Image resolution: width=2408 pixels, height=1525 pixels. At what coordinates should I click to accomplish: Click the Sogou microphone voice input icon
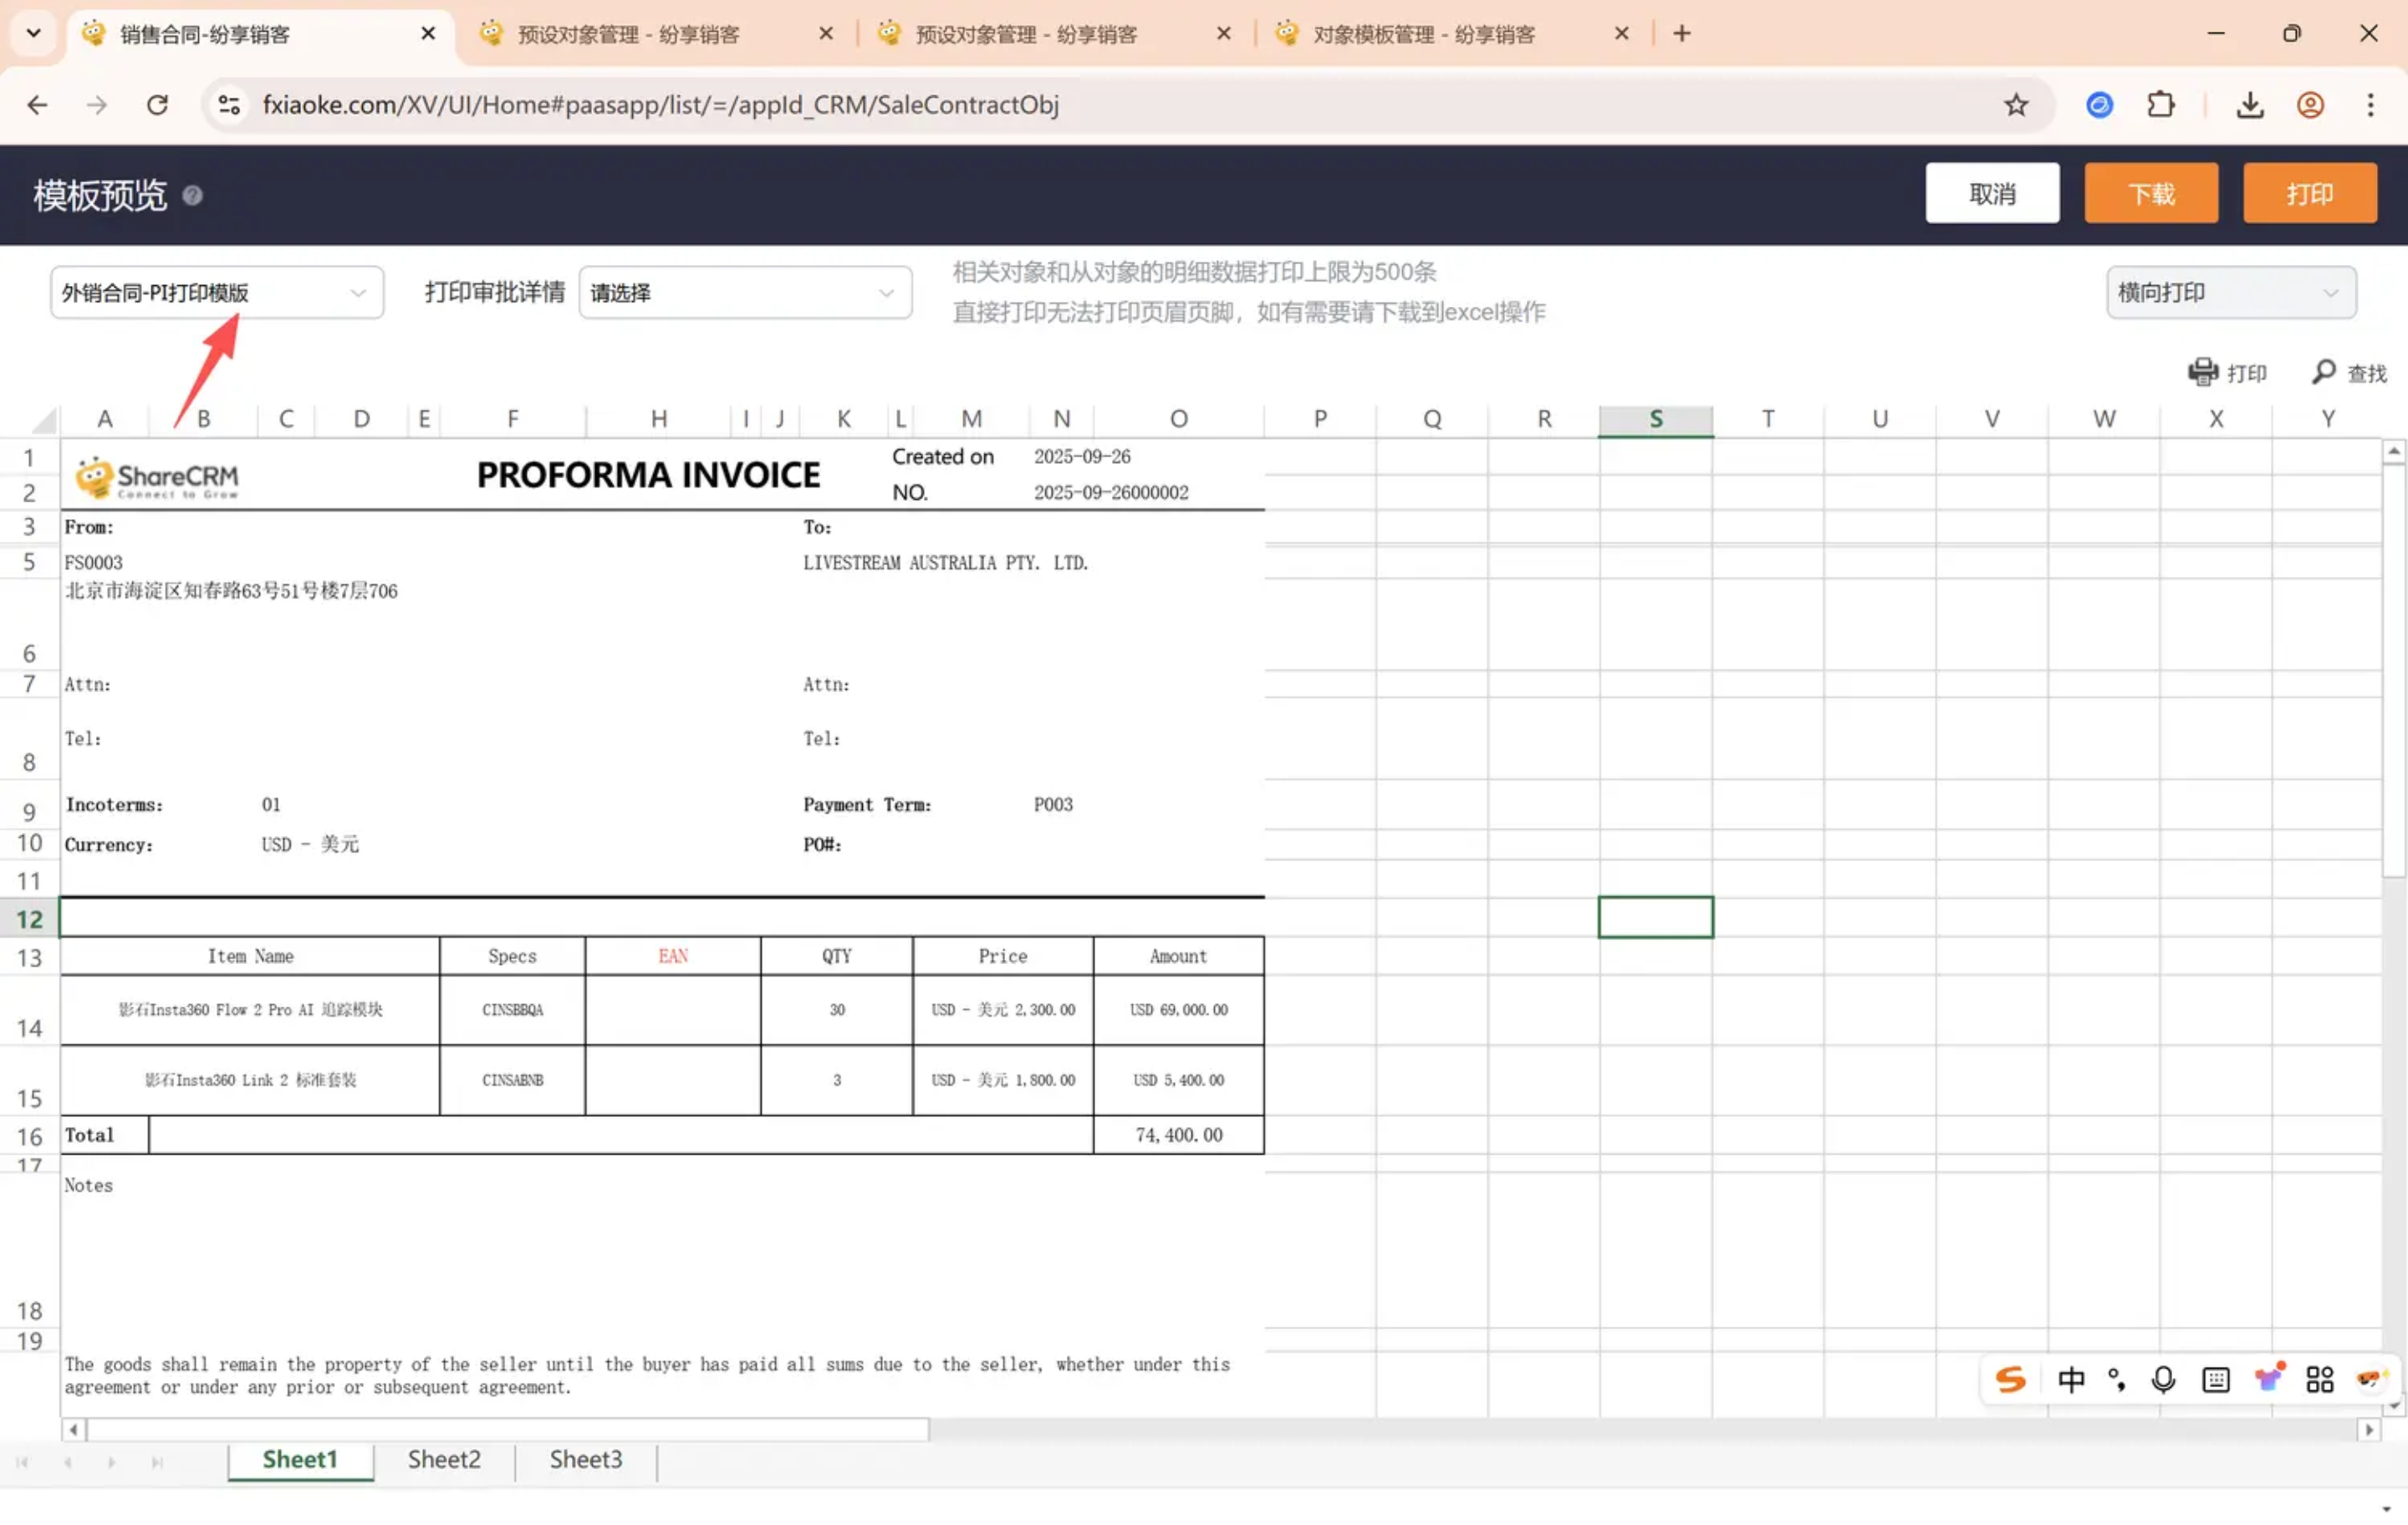click(x=2163, y=1379)
